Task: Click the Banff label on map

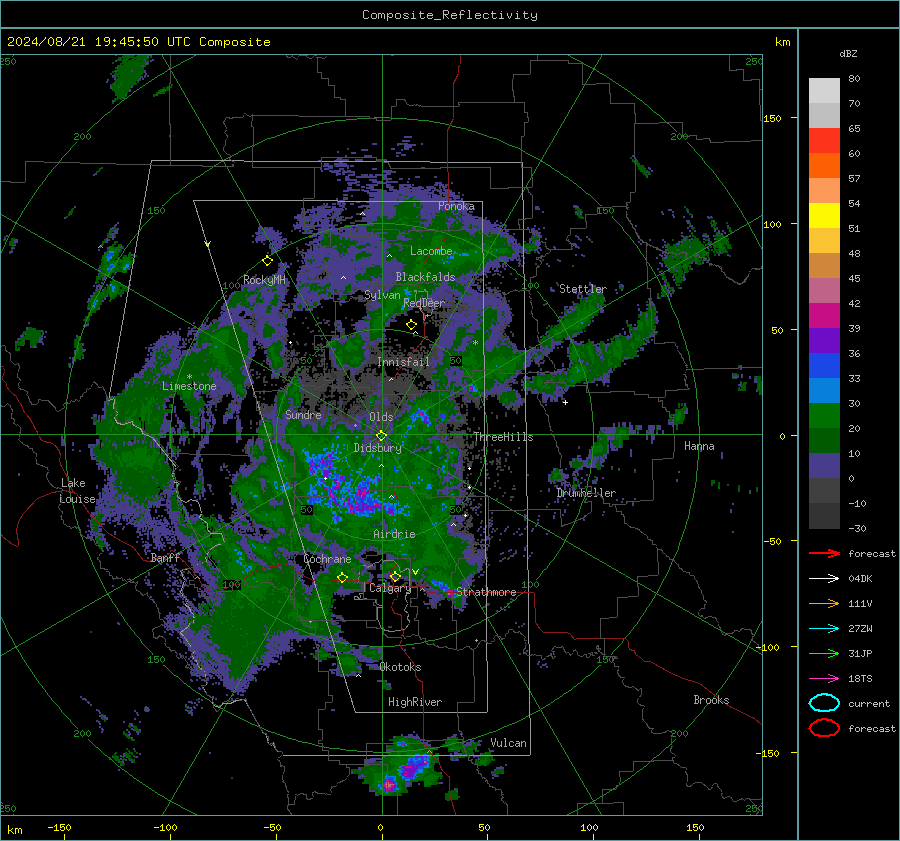Action: pos(165,558)
